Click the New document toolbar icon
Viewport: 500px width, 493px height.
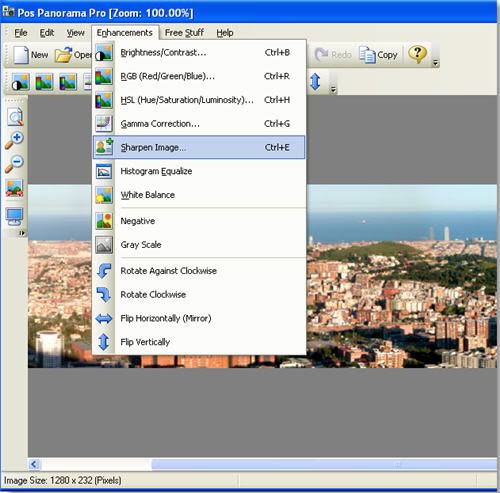(21, 54)
